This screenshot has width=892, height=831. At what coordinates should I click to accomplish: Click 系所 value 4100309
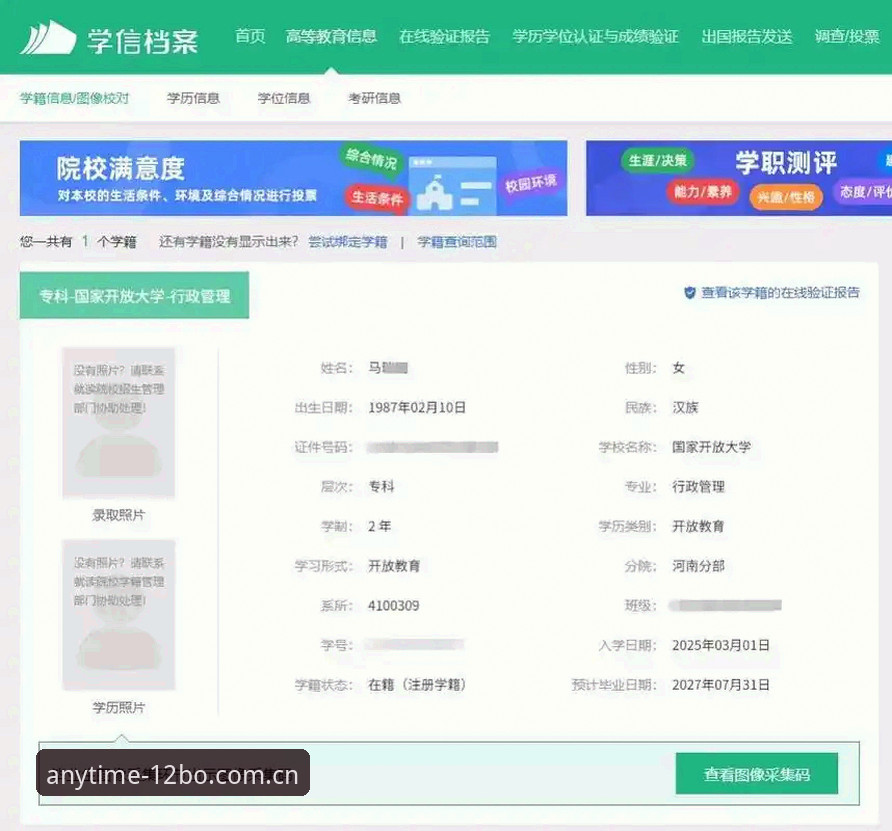tap(393, 605)
